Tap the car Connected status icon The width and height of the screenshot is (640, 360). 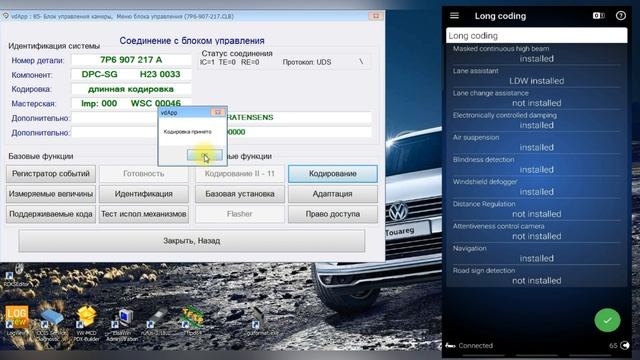pyautogui.click(x=450, y=346)
